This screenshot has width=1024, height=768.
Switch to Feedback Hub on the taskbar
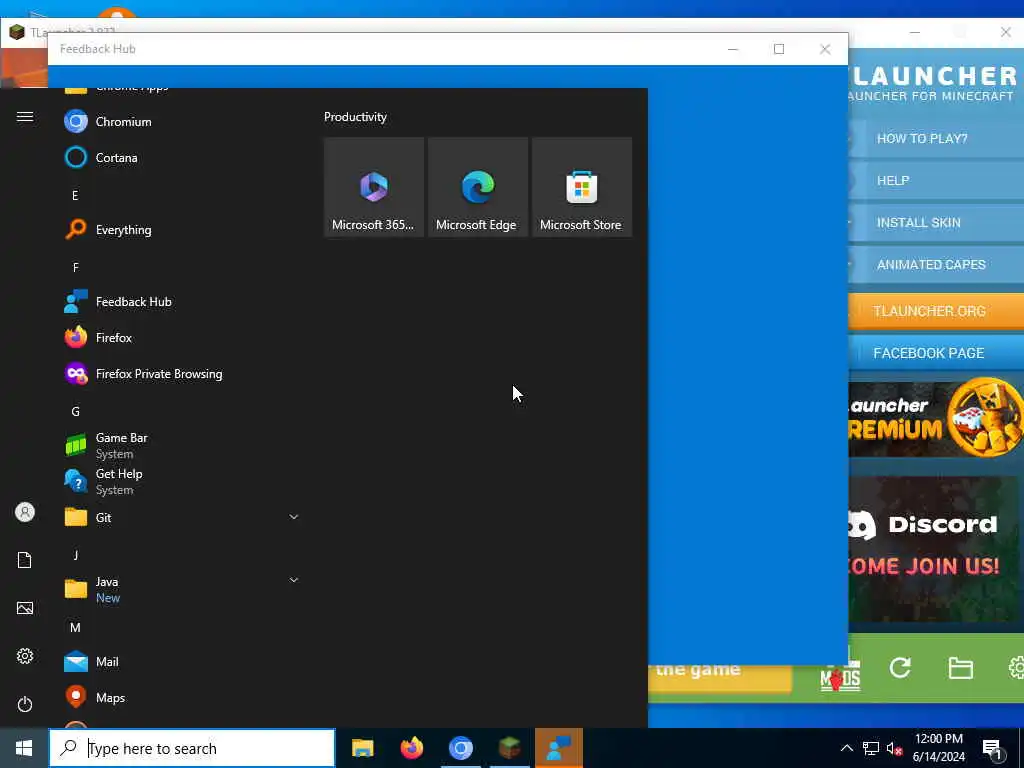(559, 748)
